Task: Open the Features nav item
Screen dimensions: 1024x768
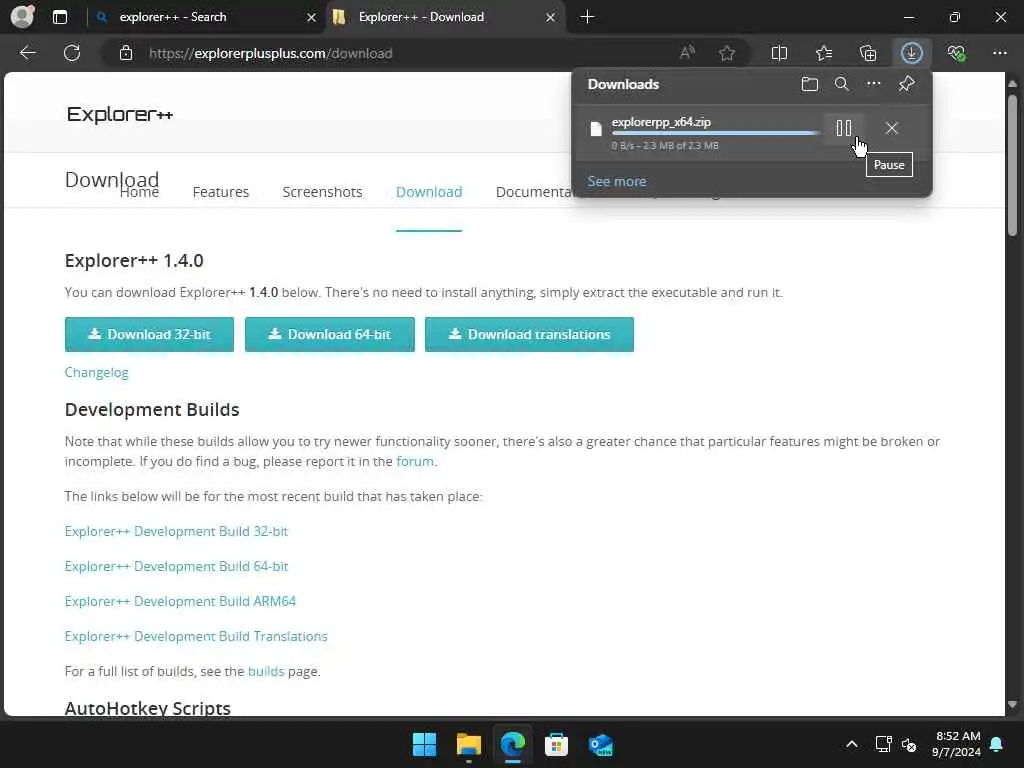Action: coord(221,192)
